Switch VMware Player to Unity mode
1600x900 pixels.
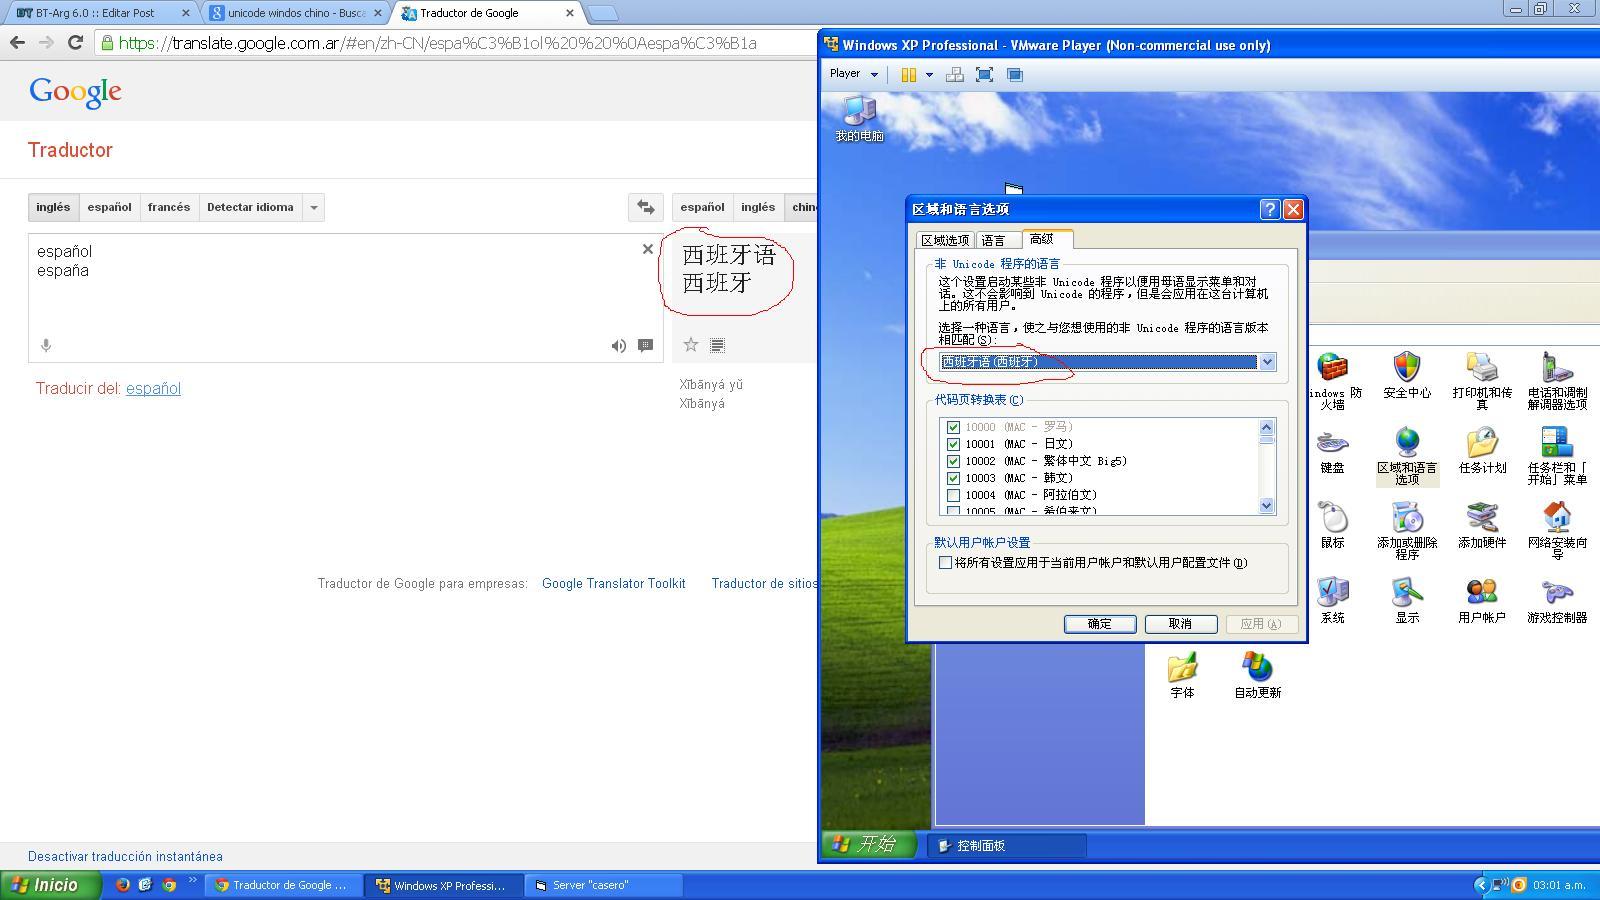(1015, 75)
